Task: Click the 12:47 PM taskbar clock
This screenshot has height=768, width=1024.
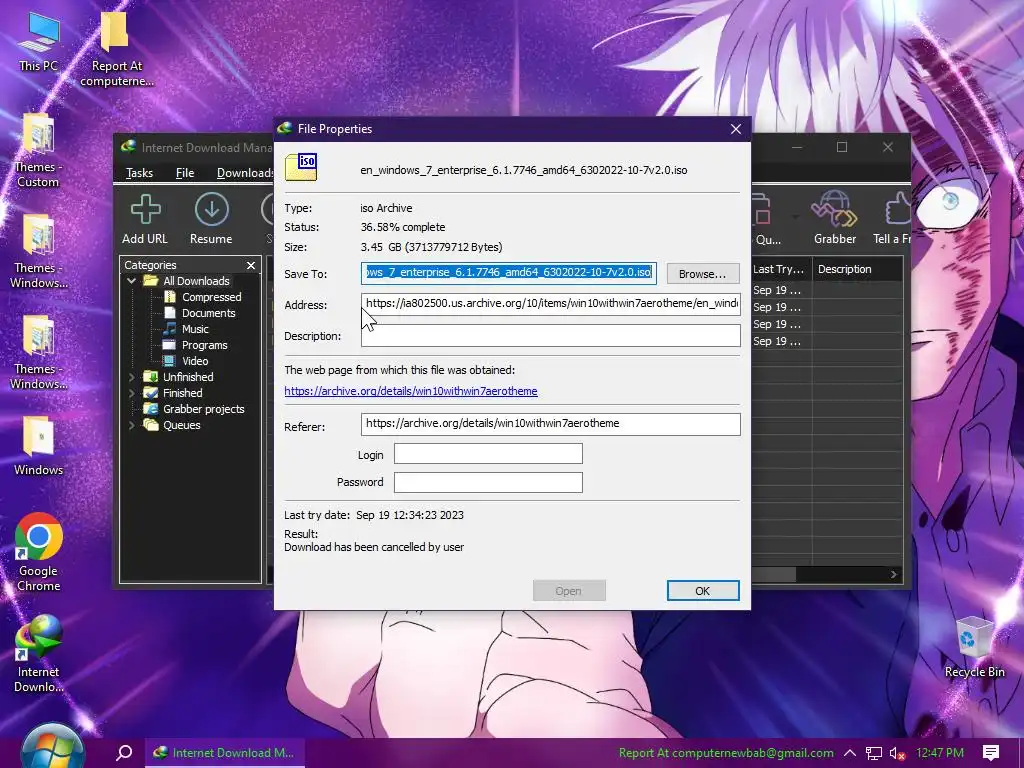Action: coord(940,753)
